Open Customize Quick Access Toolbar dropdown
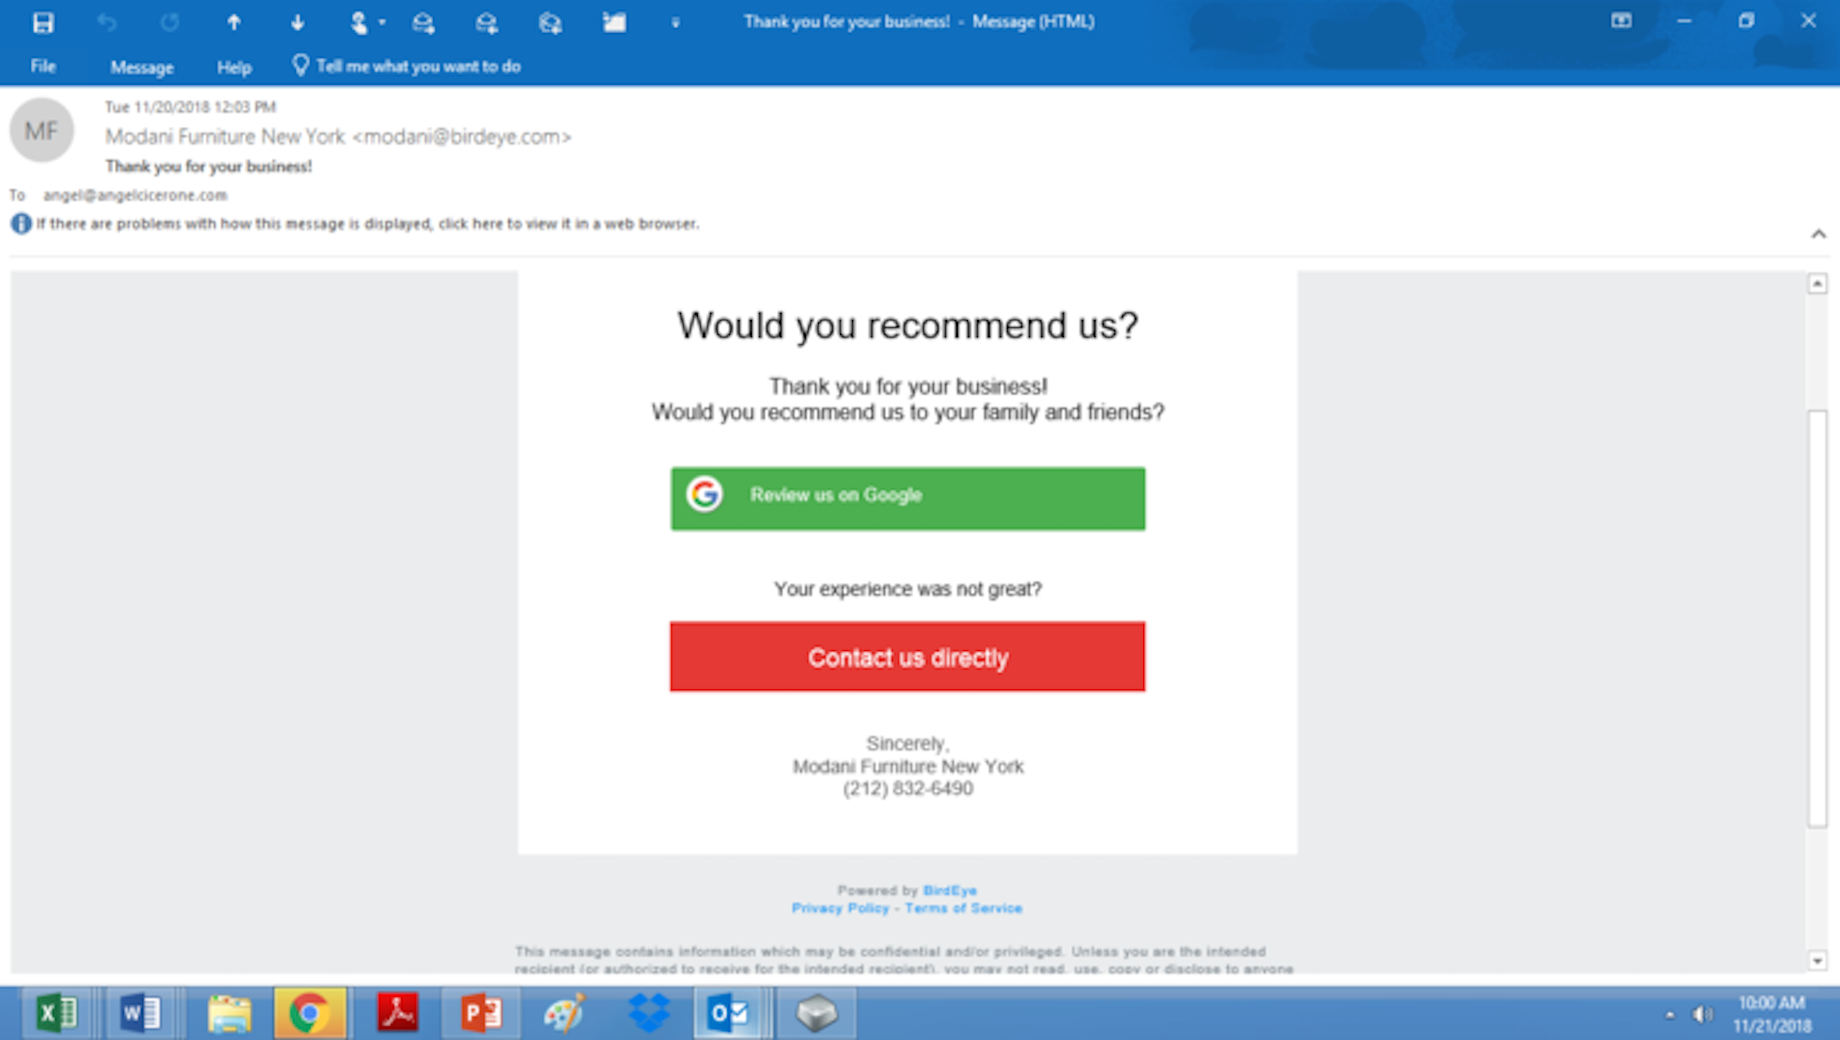Screen dimensions: 1840x1040 tap(675, 23)
